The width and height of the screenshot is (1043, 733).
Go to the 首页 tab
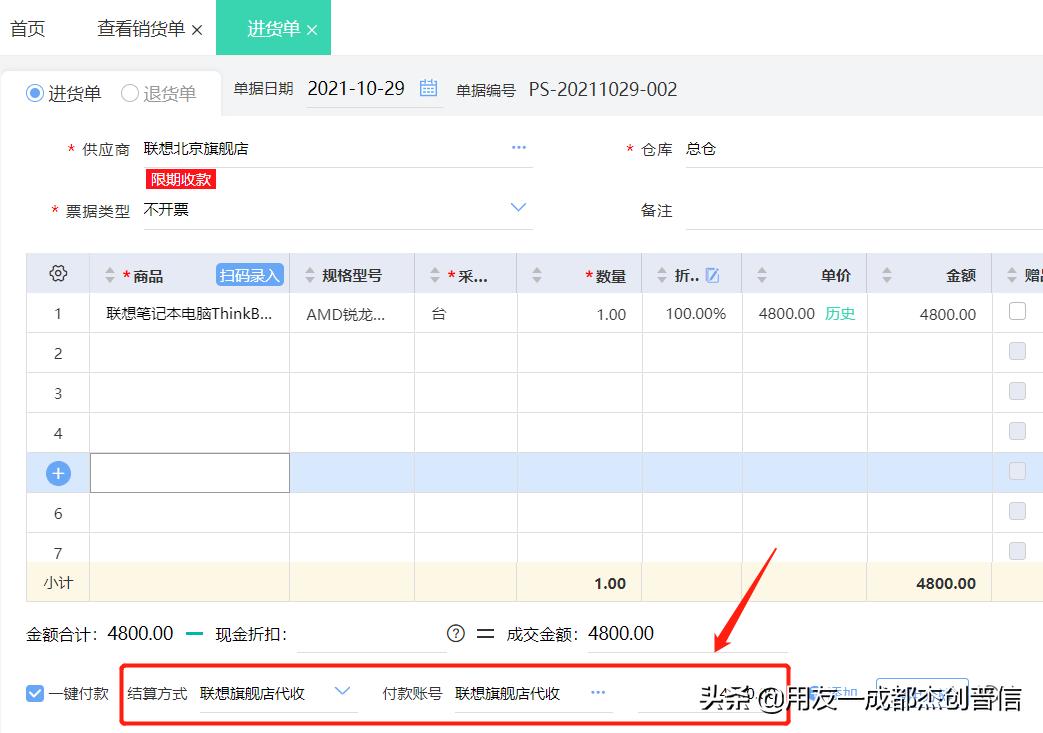(x=28, y=28)
